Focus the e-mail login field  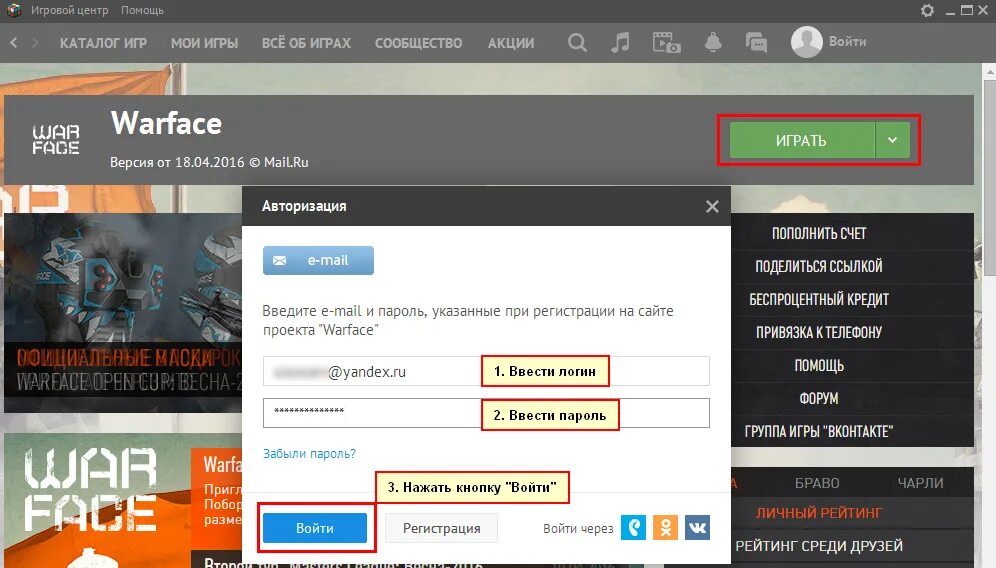[486, 371]
